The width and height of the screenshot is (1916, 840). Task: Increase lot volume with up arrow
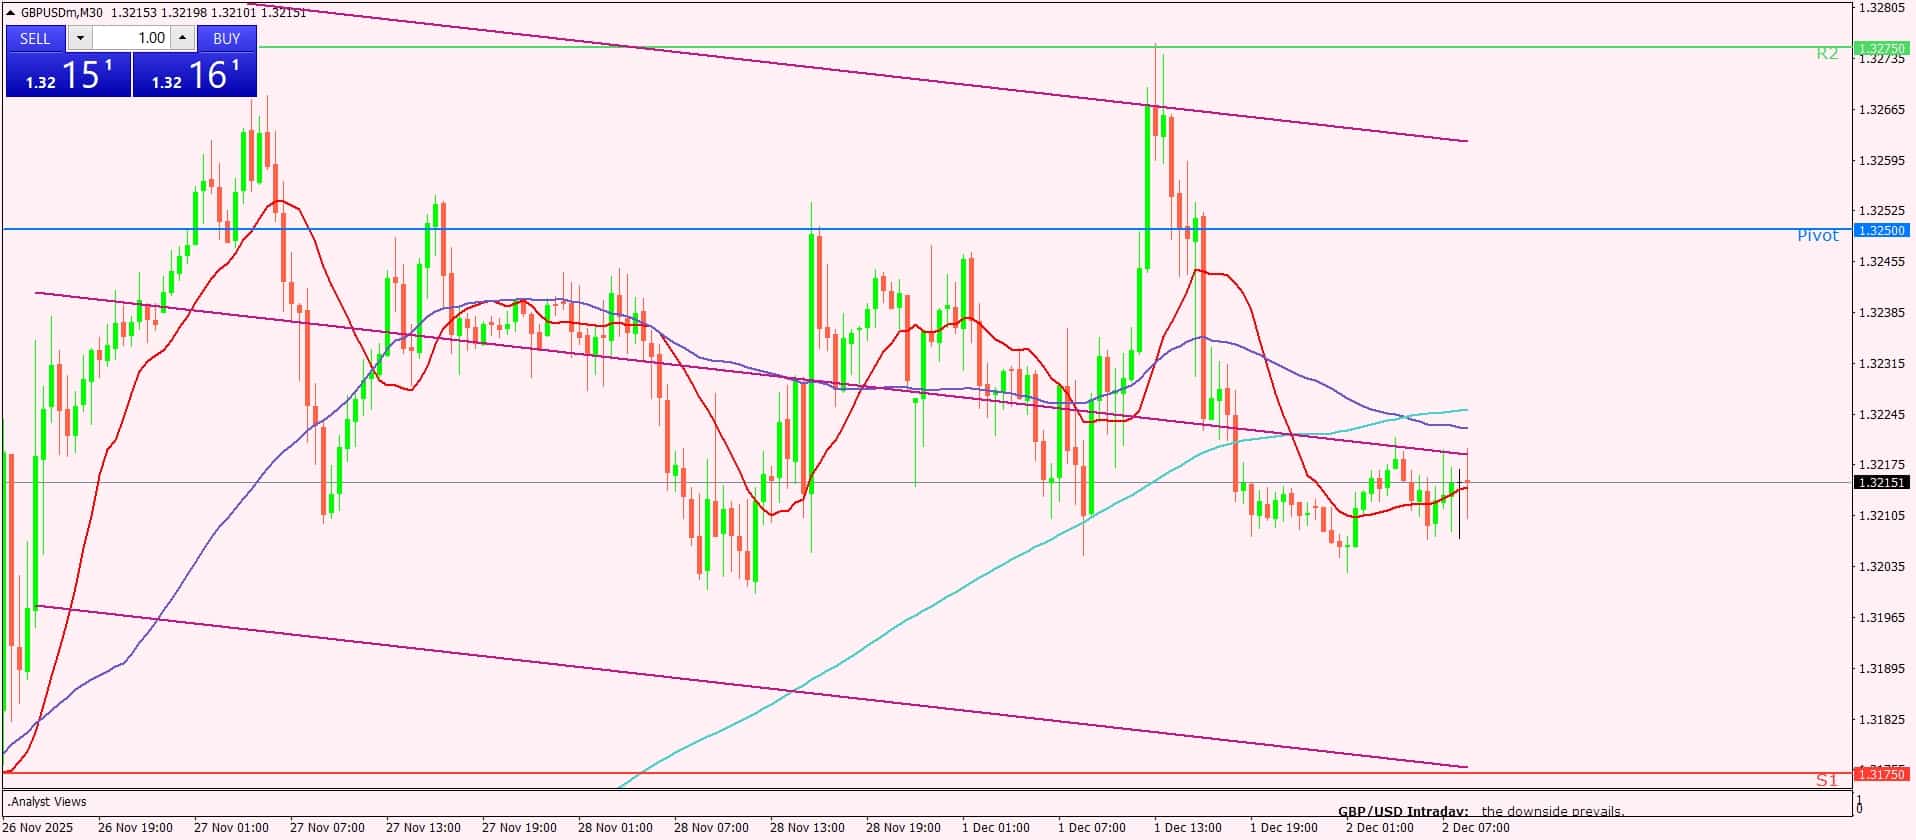click(x=182, y=38)
